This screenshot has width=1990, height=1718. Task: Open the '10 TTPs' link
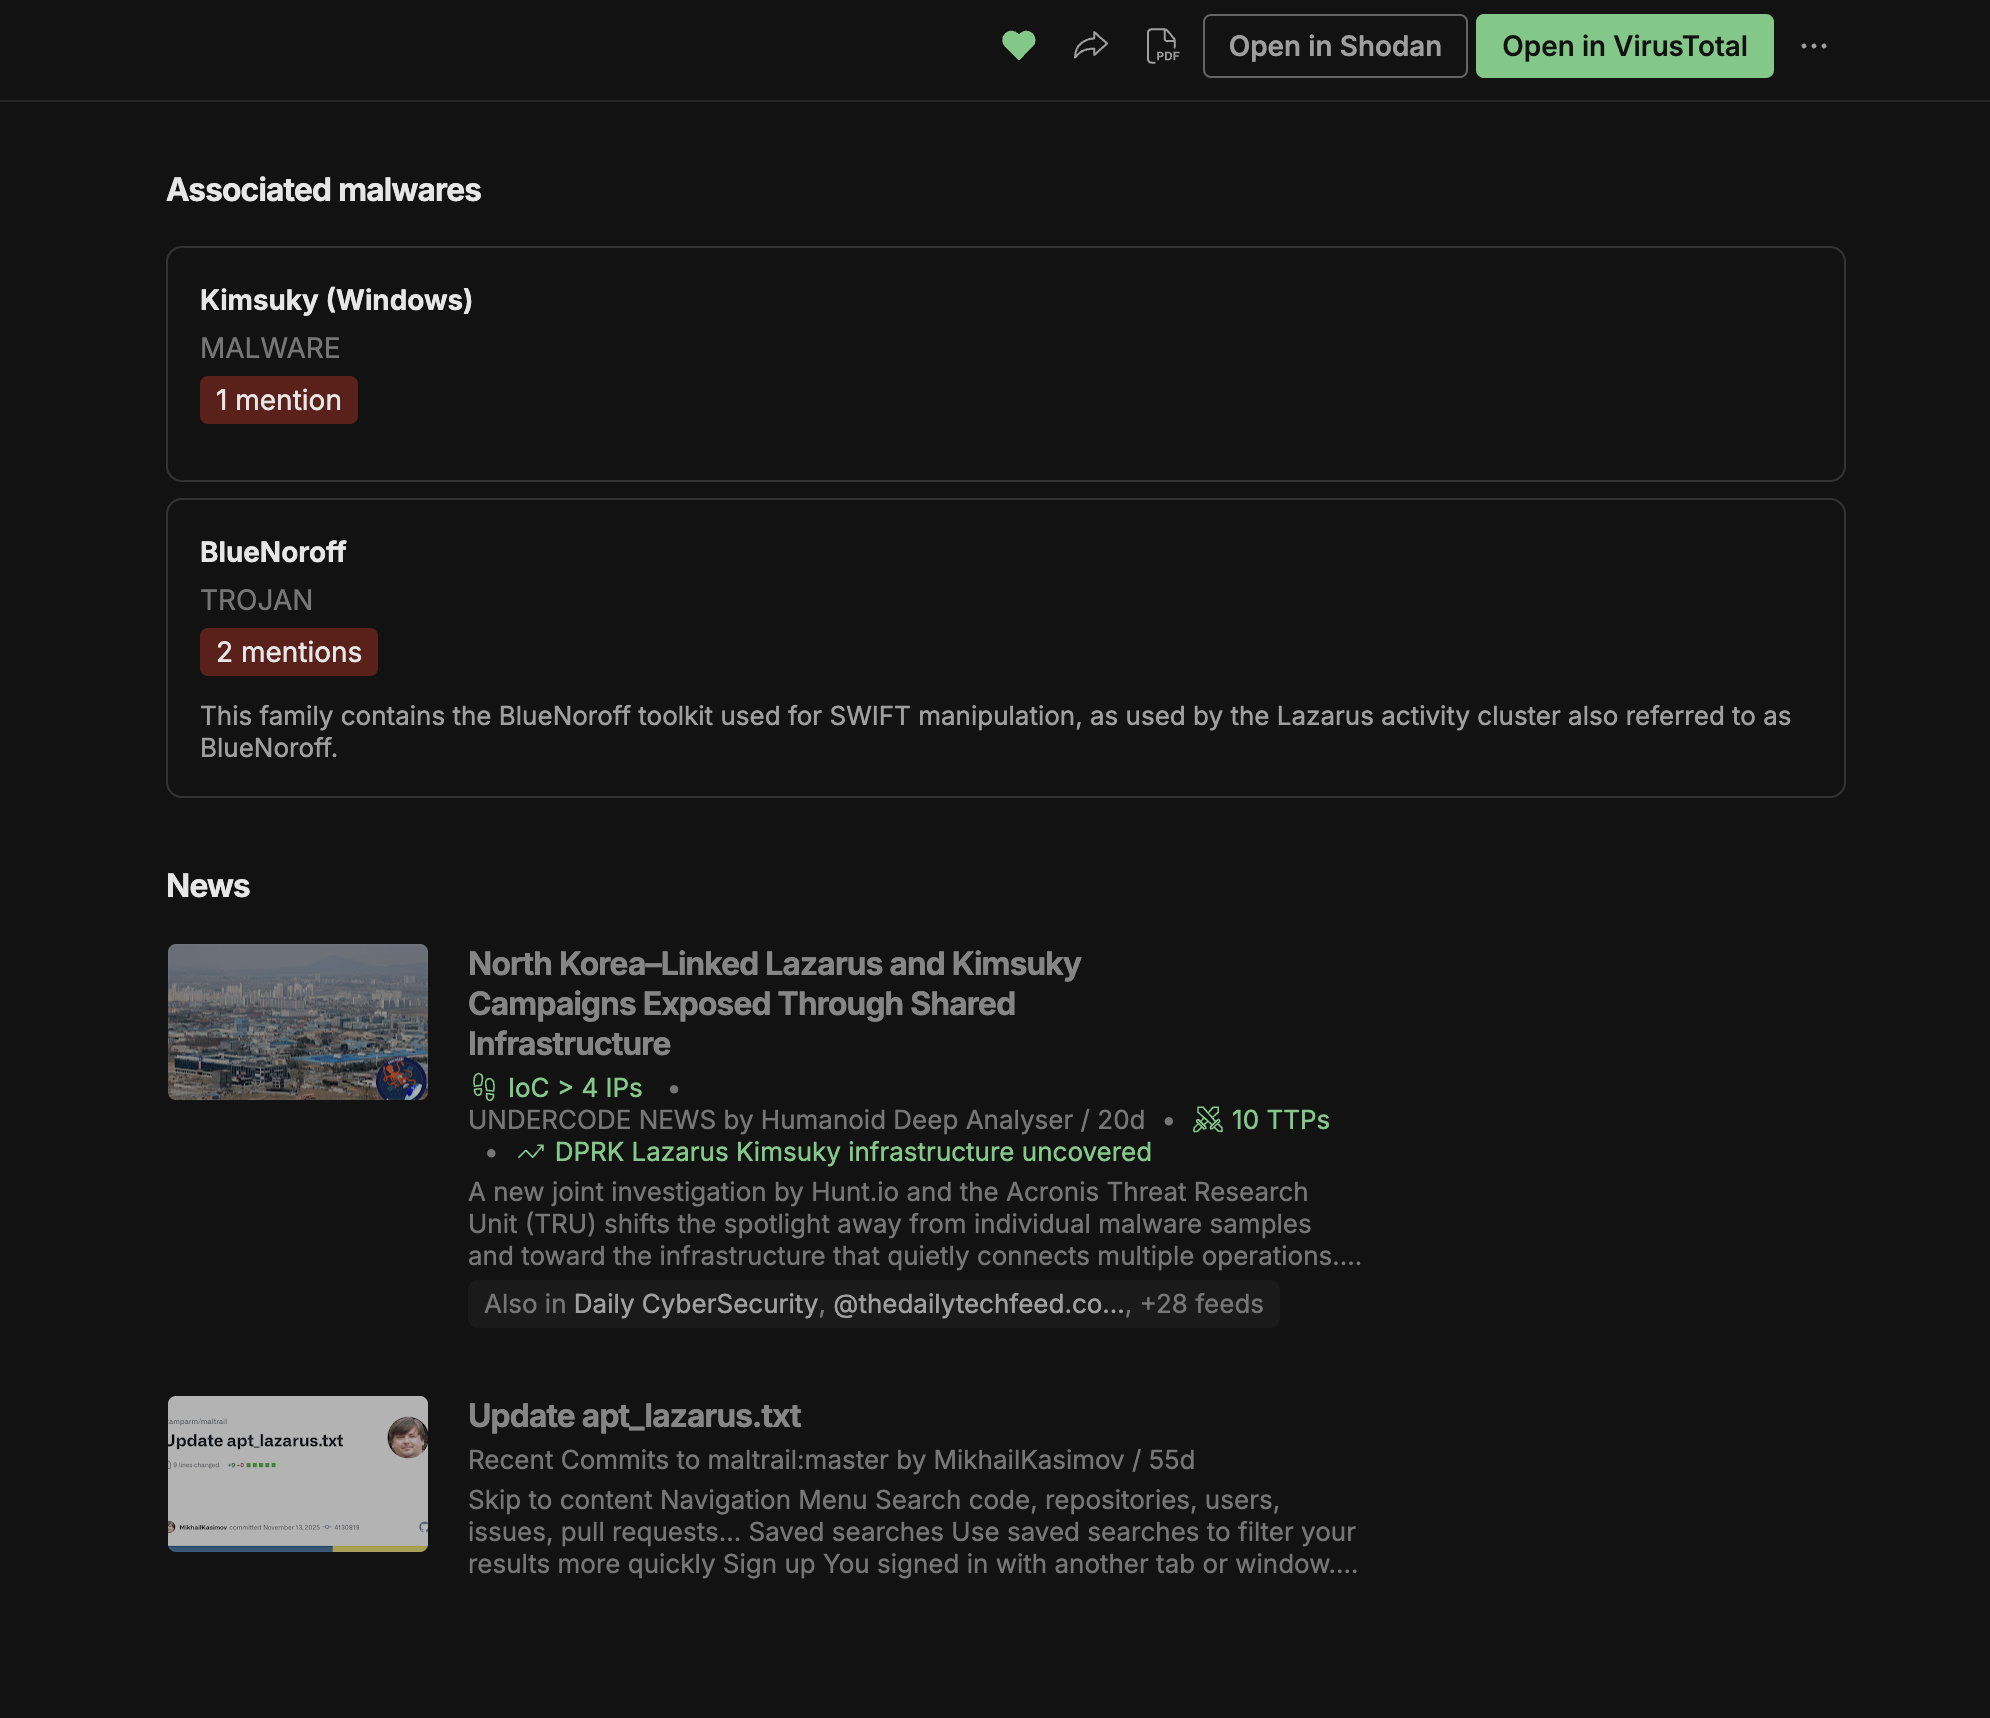click(1280, 1119)
